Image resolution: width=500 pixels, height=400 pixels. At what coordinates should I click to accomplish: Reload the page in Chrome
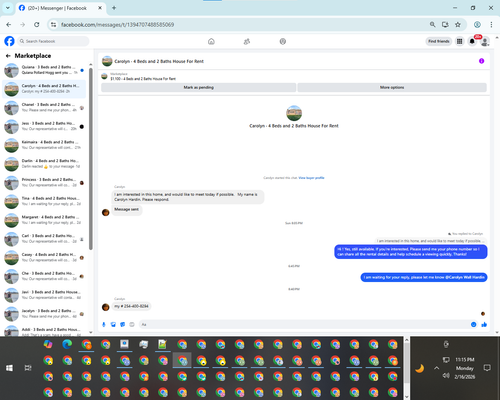pos(37,25)
